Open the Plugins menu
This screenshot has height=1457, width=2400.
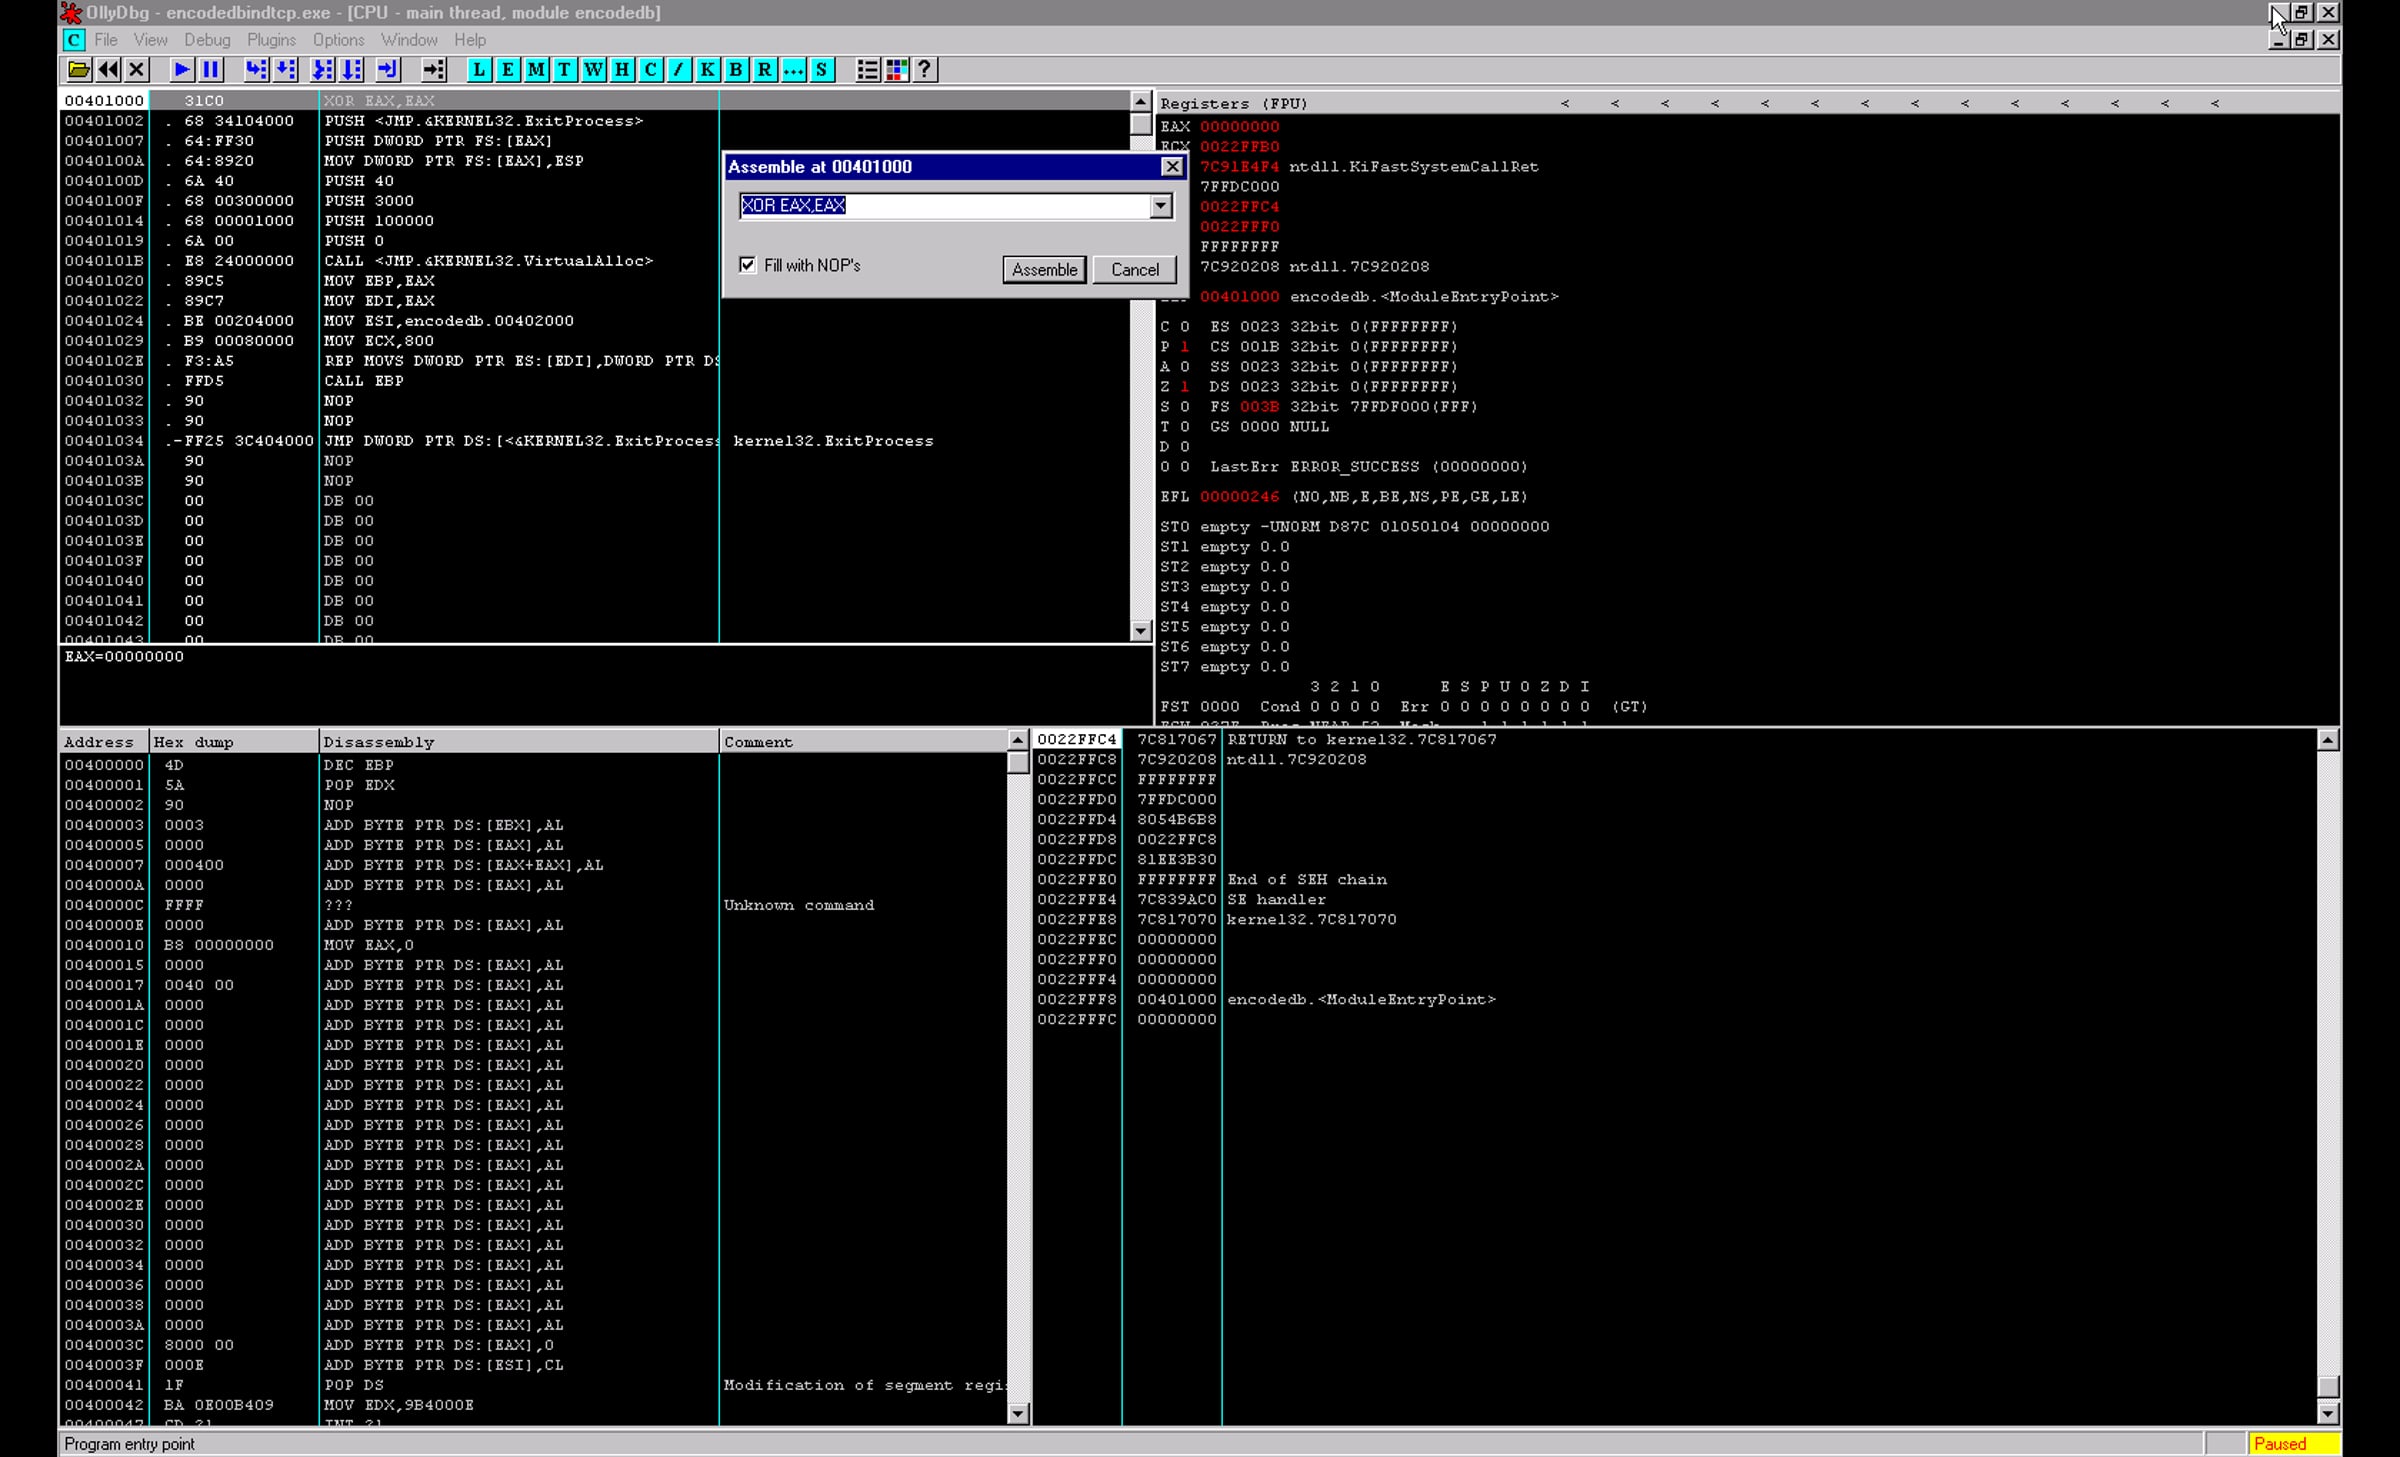[x=271, y=40]
